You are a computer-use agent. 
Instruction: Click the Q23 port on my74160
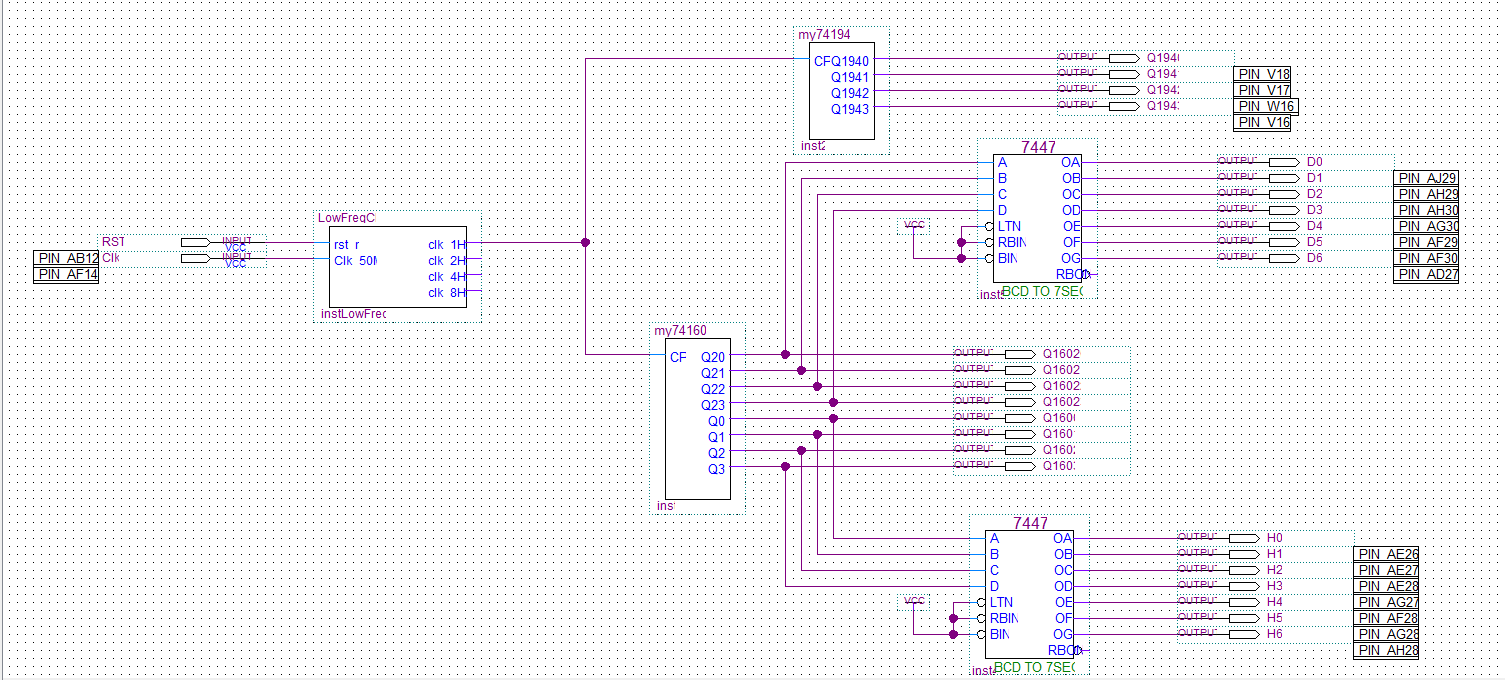click(x=713, y=405)
